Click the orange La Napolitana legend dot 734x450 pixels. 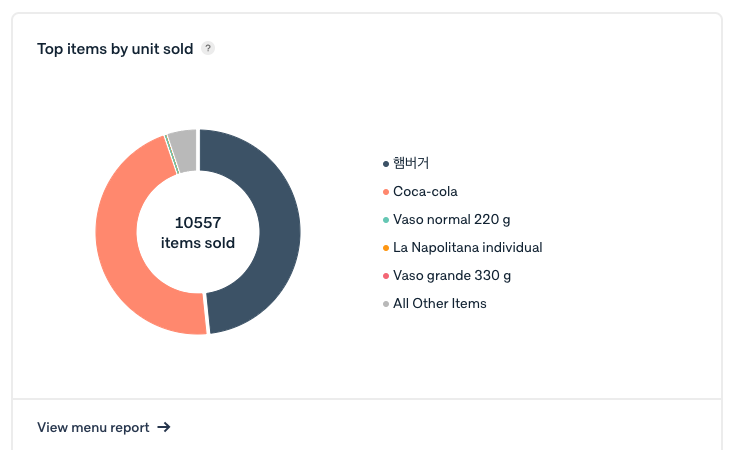386,248
